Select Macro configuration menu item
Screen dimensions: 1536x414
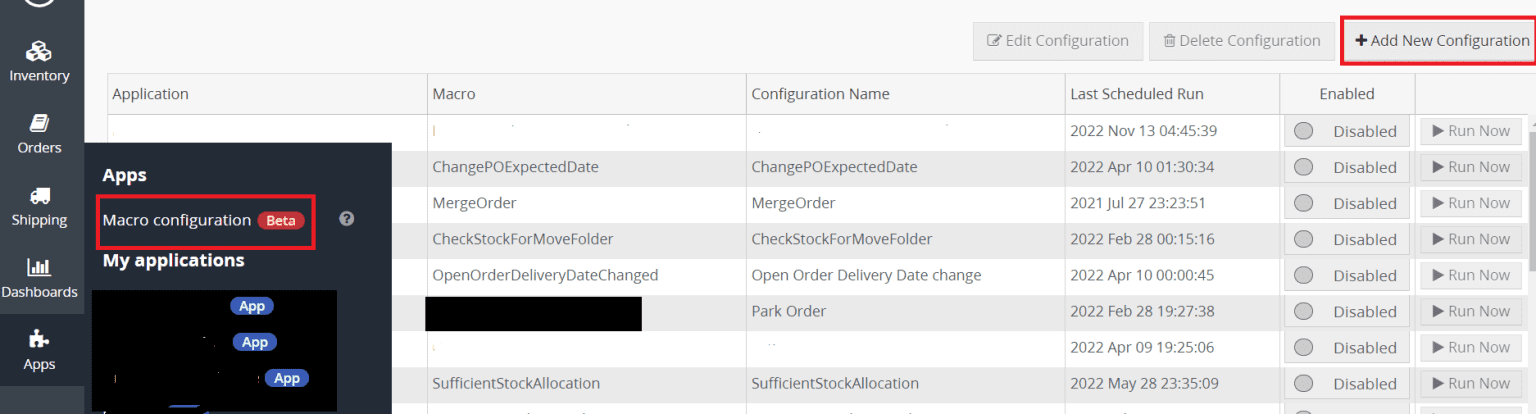pos(177,220)
